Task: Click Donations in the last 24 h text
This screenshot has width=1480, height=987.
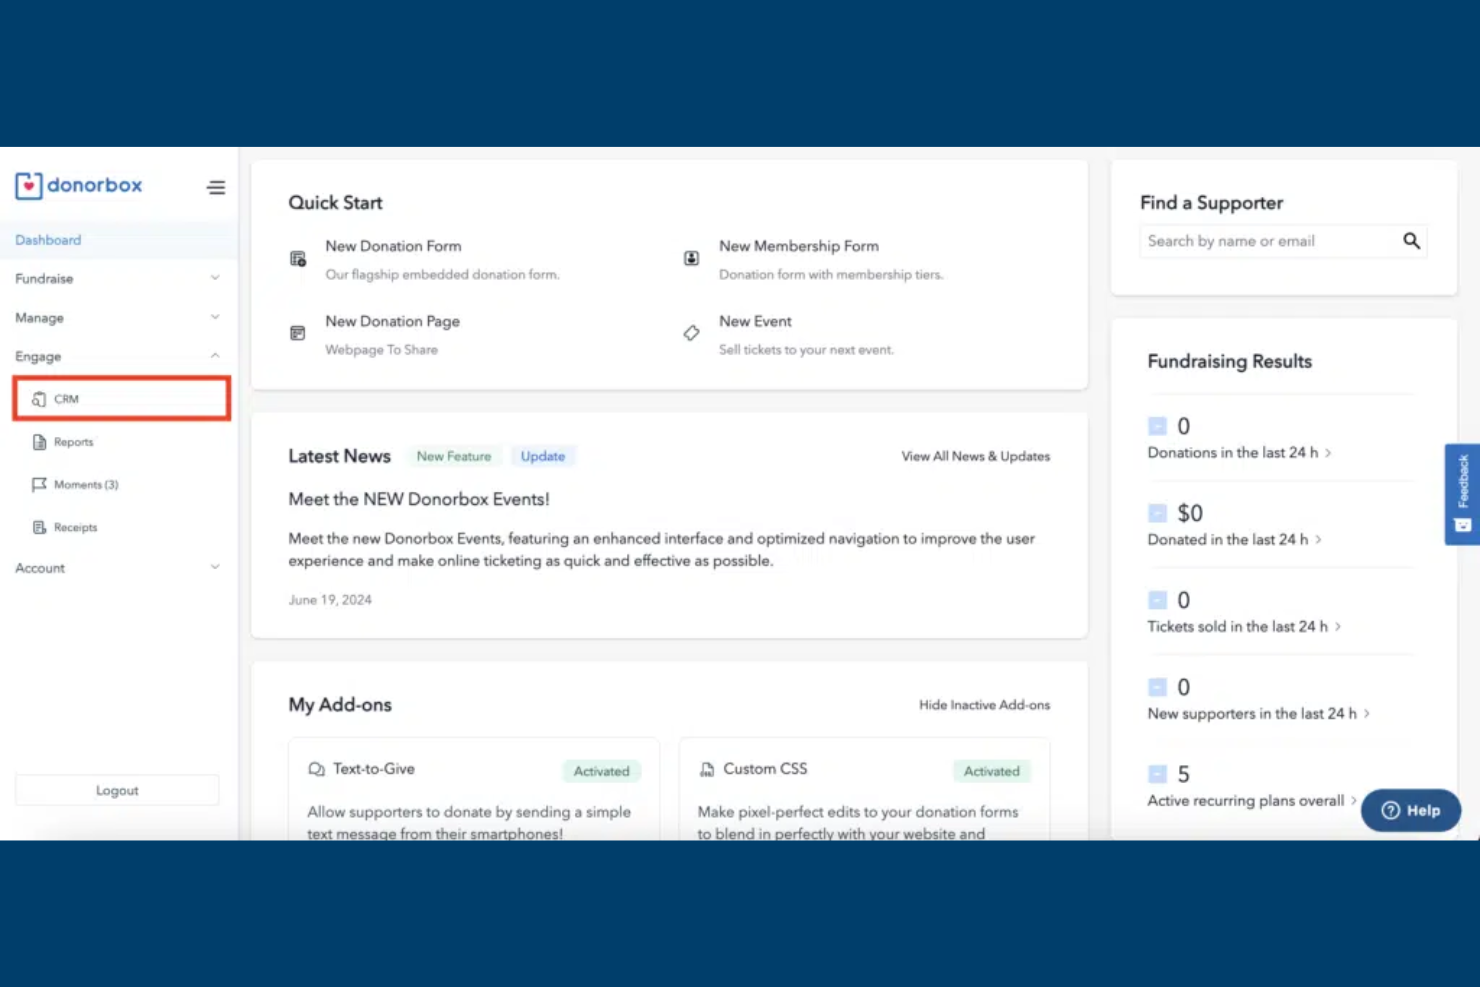Action: [1233, 453]
